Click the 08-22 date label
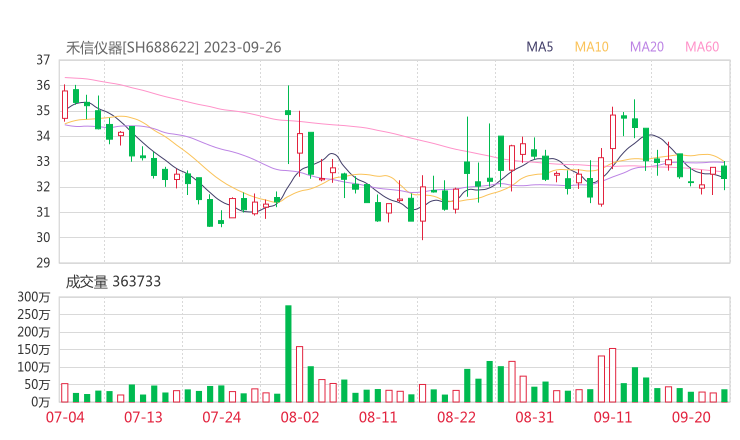 click(456, 417)
